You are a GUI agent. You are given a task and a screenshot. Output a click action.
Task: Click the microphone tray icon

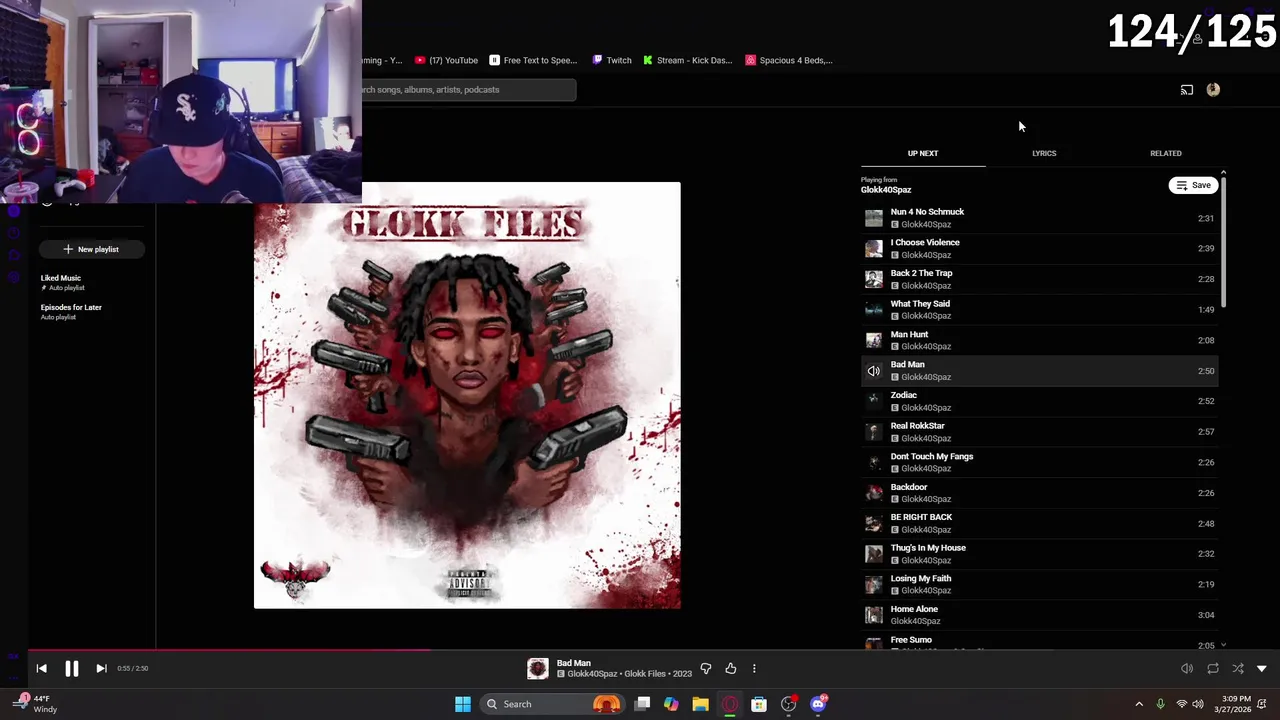pos(1160,704)
